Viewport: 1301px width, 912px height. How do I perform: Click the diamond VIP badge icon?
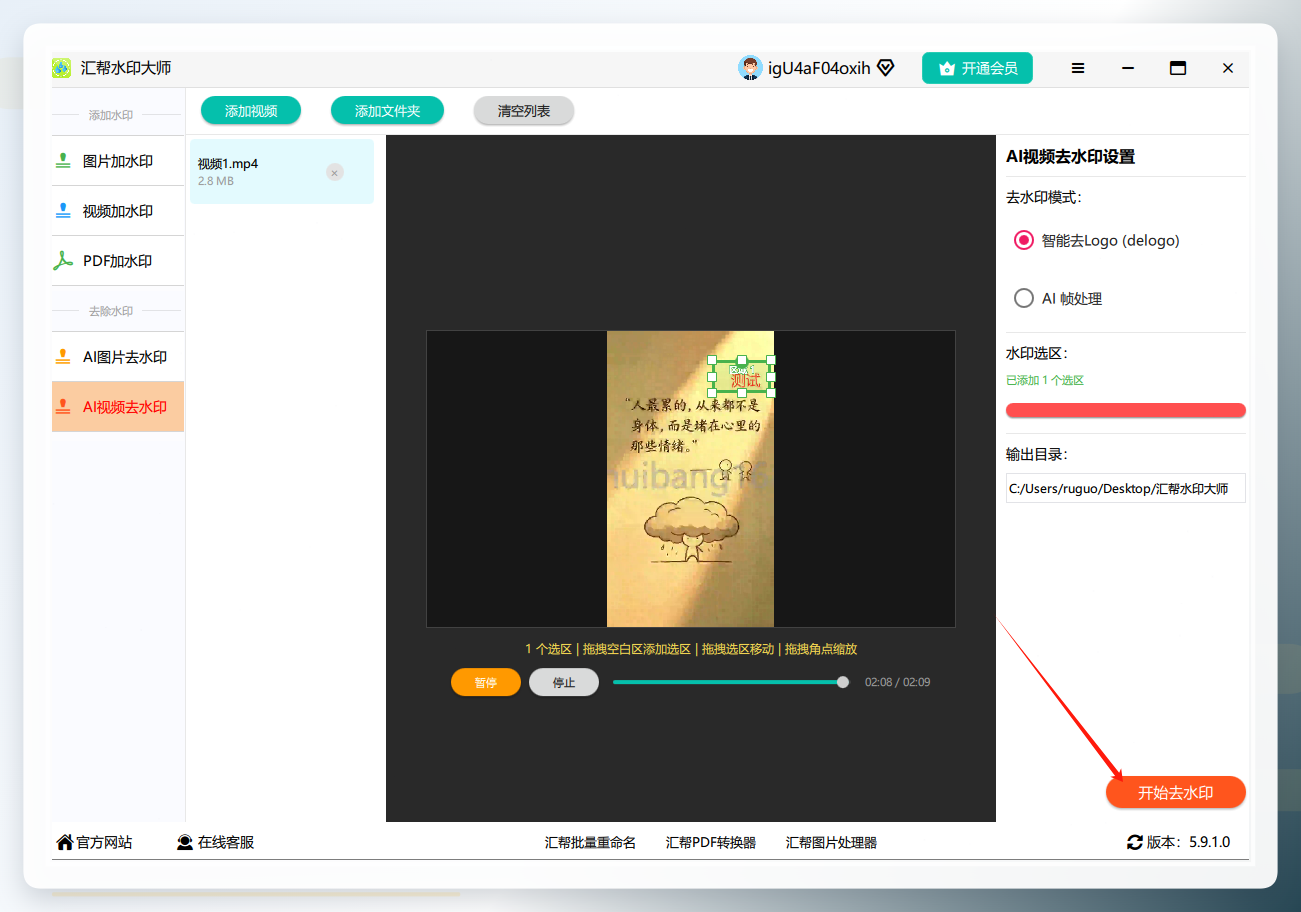(x=885, y=68)
